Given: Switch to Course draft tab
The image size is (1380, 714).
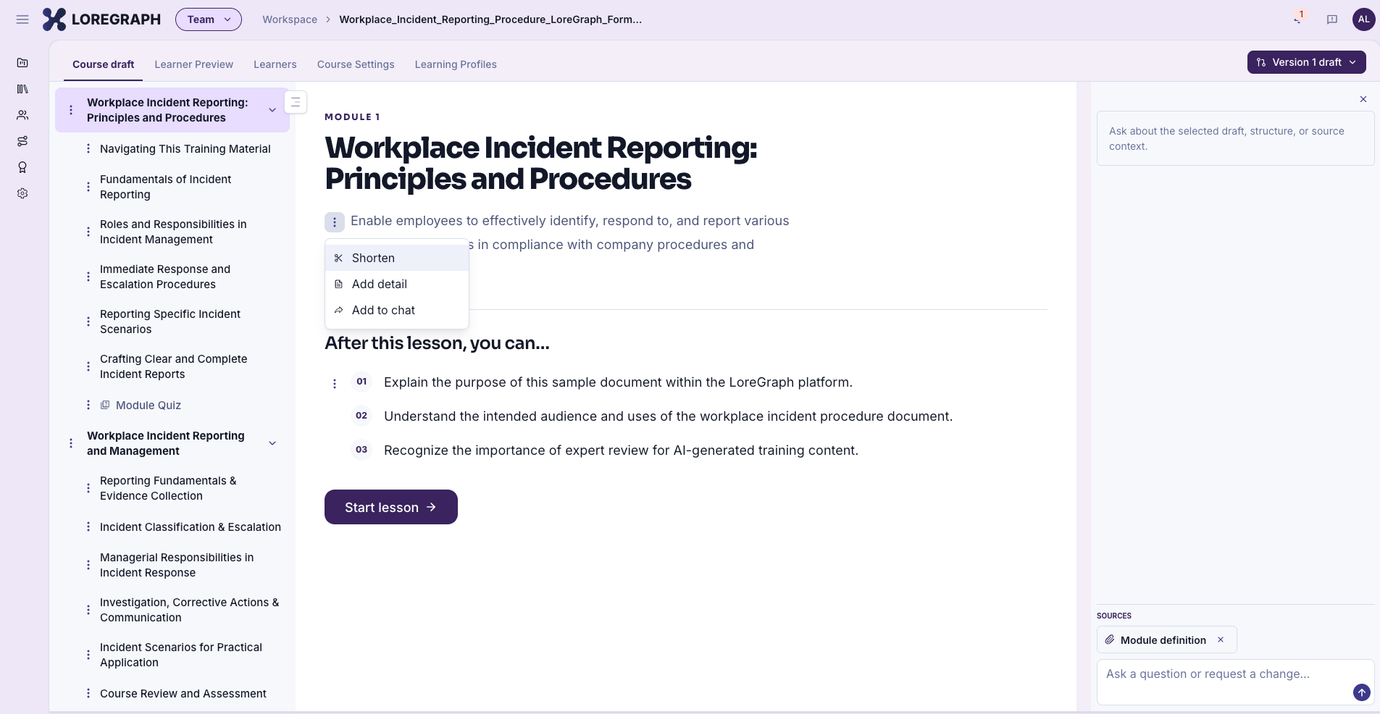Looking at the screenshot, I should point(103,64).
